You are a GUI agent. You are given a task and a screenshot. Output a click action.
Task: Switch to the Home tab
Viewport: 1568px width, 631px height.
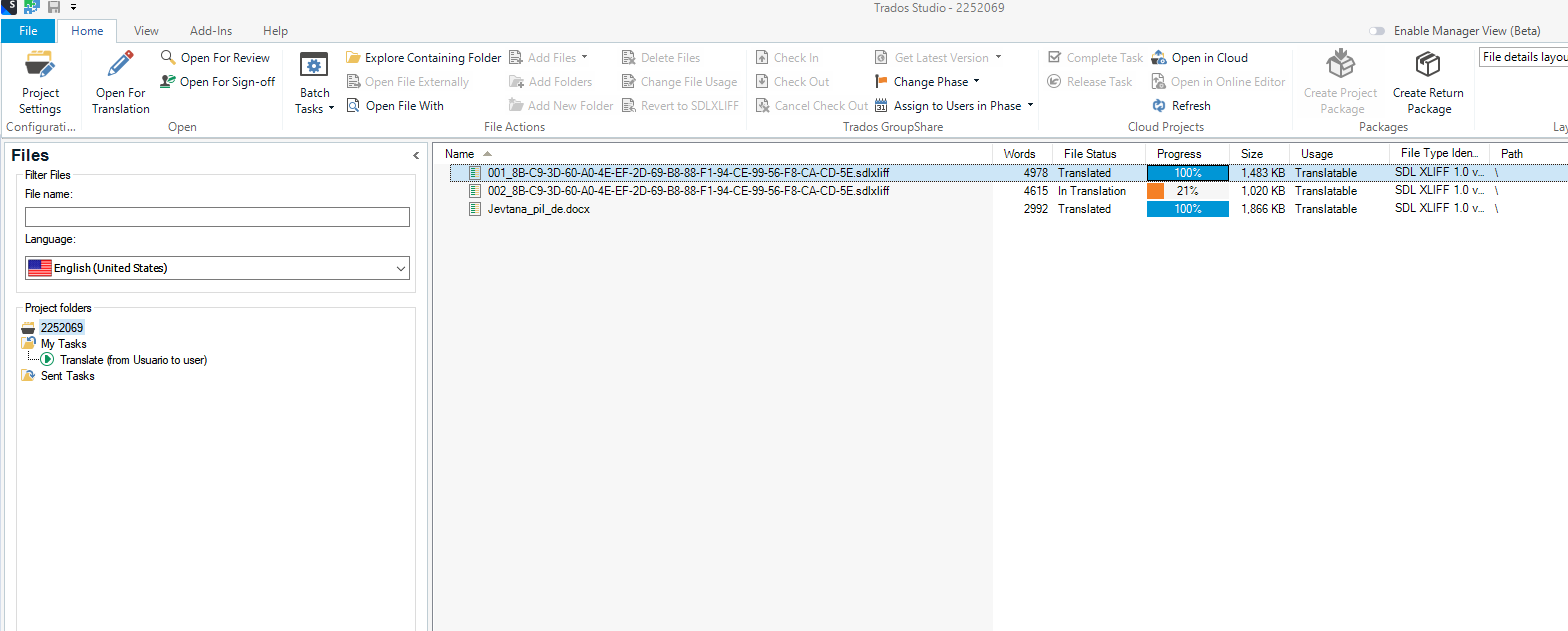click(x=87, y=31)
